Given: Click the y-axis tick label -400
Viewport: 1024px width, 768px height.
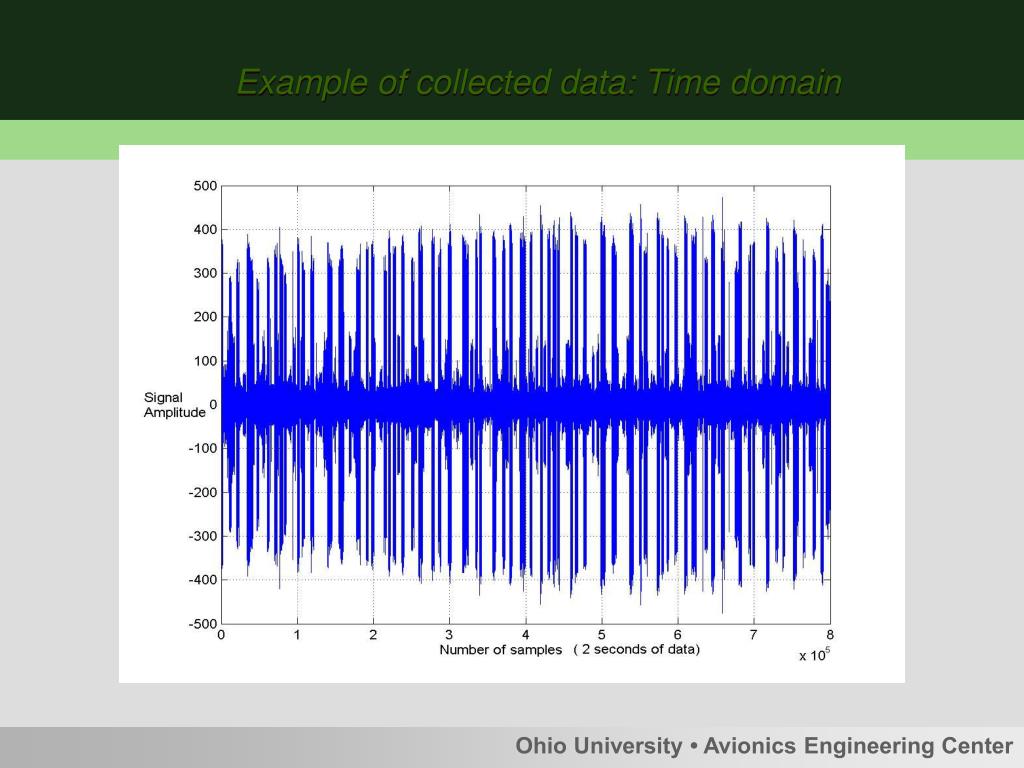Looking at the screenshot, I should pos(202,580).
